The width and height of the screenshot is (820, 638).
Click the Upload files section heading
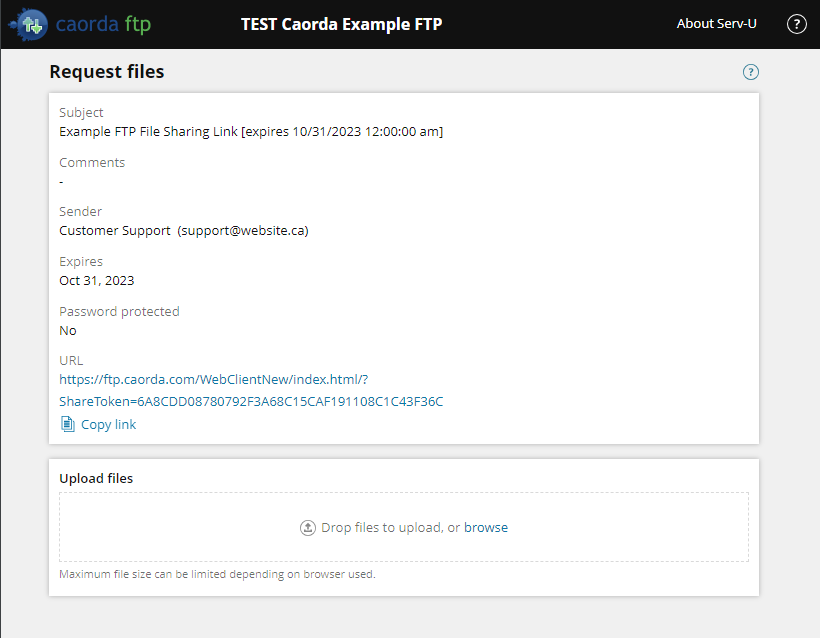(96, 478)
